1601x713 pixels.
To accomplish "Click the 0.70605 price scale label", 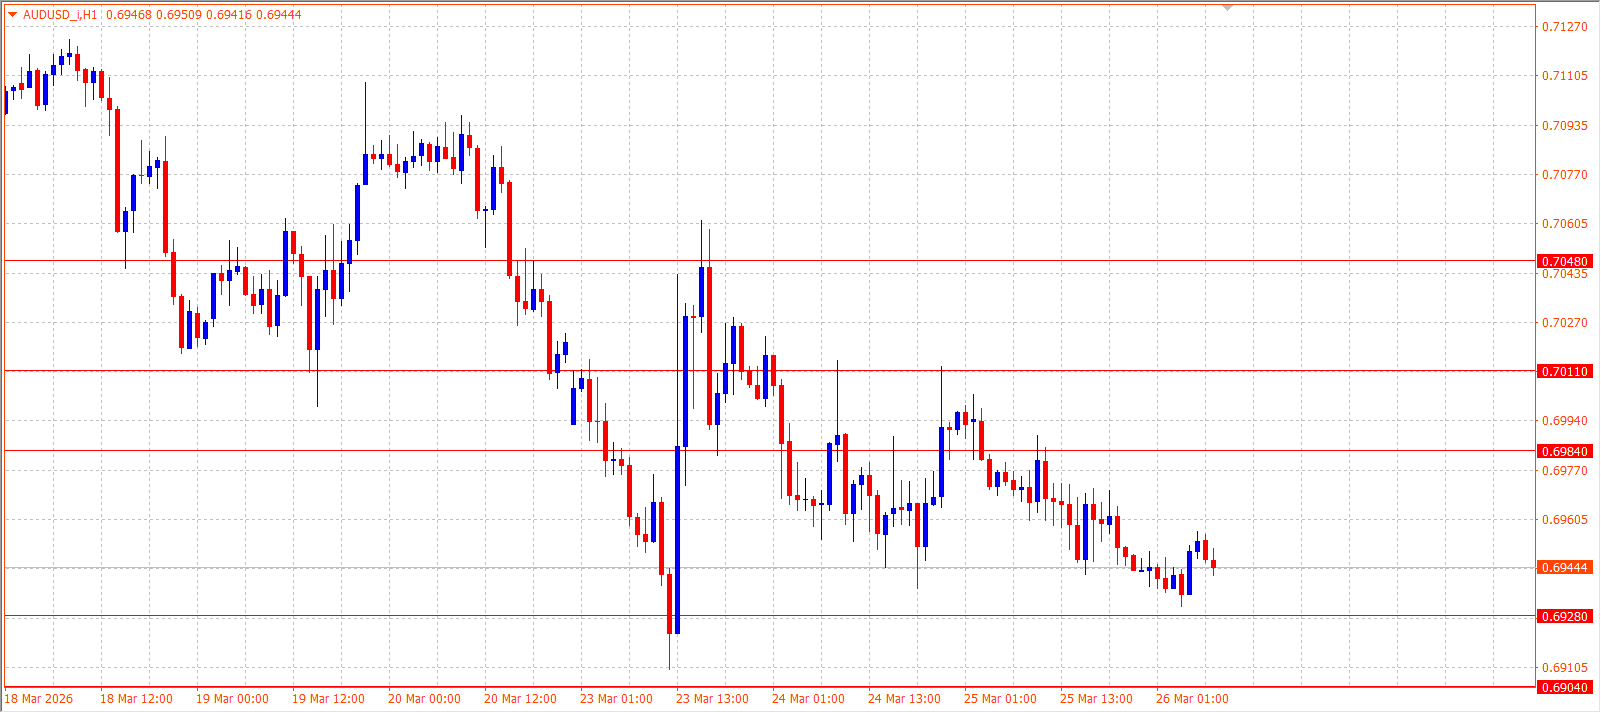I will (1565, 224).
